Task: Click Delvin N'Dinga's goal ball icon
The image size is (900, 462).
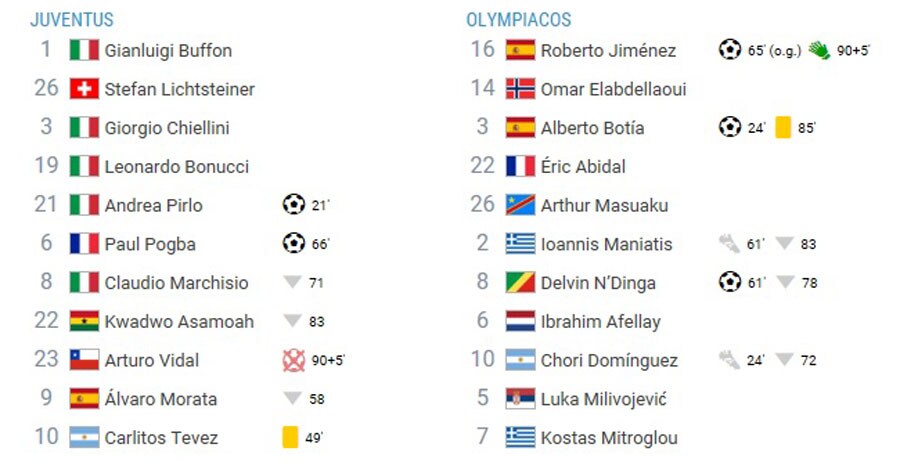Action: (730, 282)
